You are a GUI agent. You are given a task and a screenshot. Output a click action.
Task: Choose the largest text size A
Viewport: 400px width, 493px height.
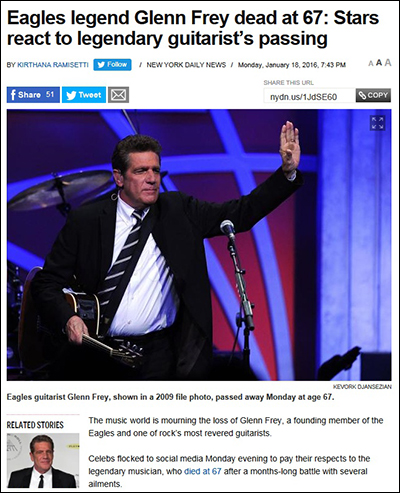pyautogui.click(x=388, y=63)
